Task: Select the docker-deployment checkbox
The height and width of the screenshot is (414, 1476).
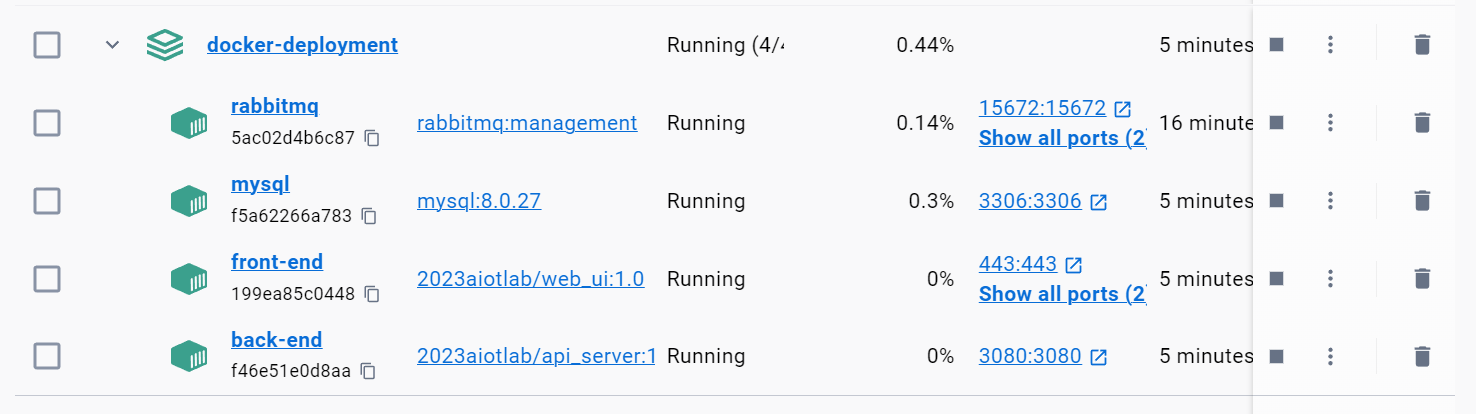Action: [x=47, y=45]
